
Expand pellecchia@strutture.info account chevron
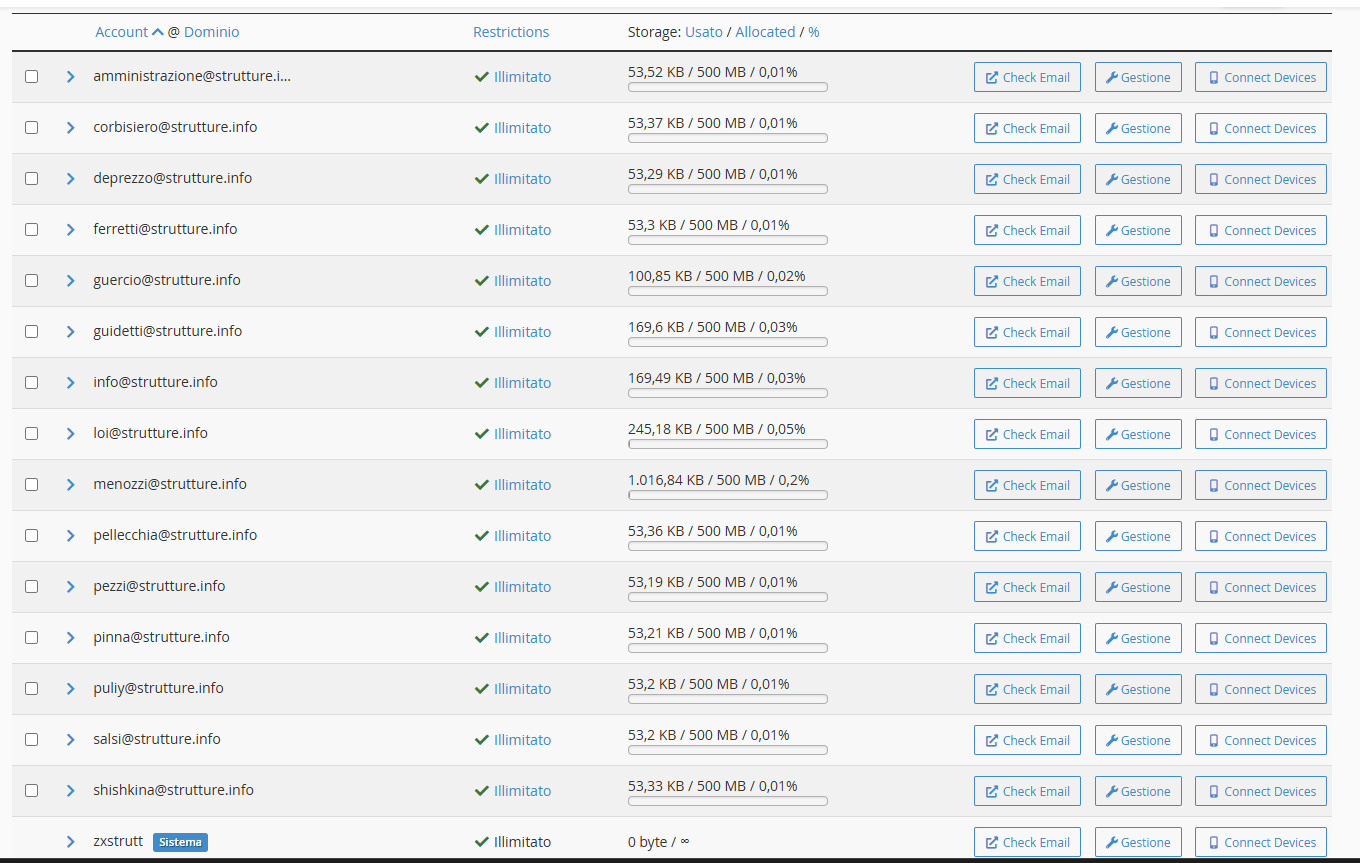point(70,535)
